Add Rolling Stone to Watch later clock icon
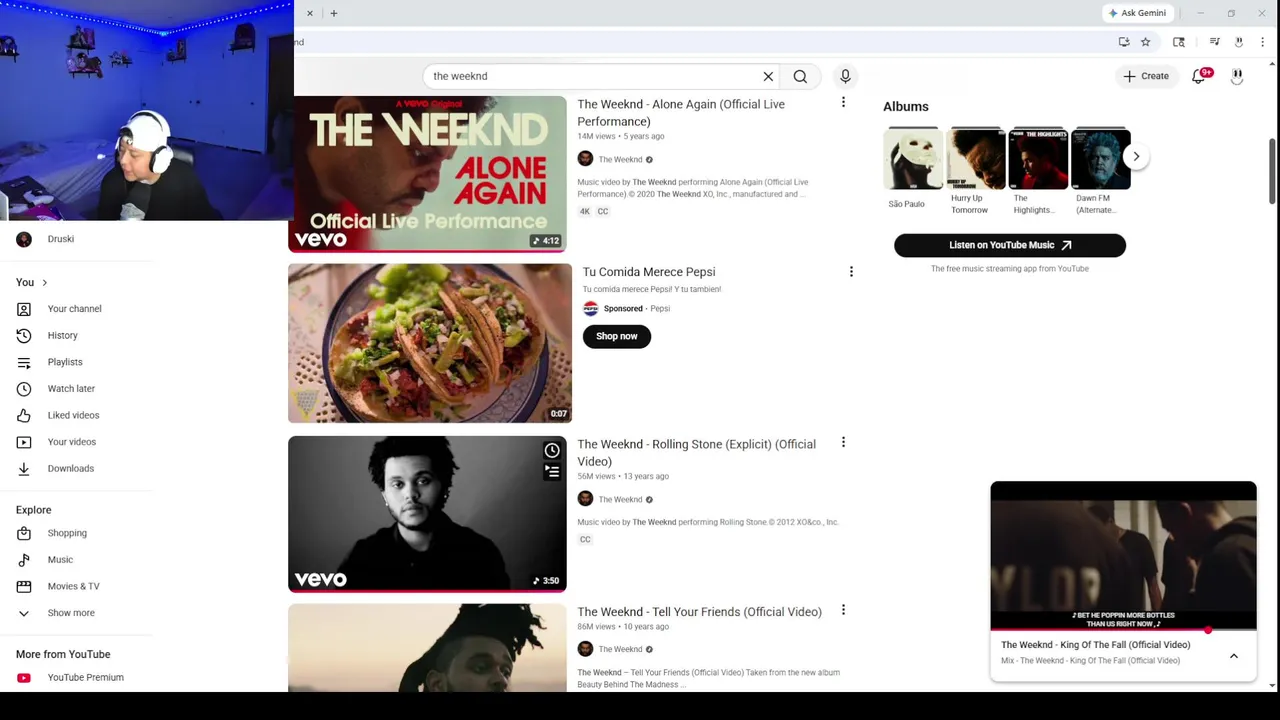1280x720 pixels. pos(552,451)
